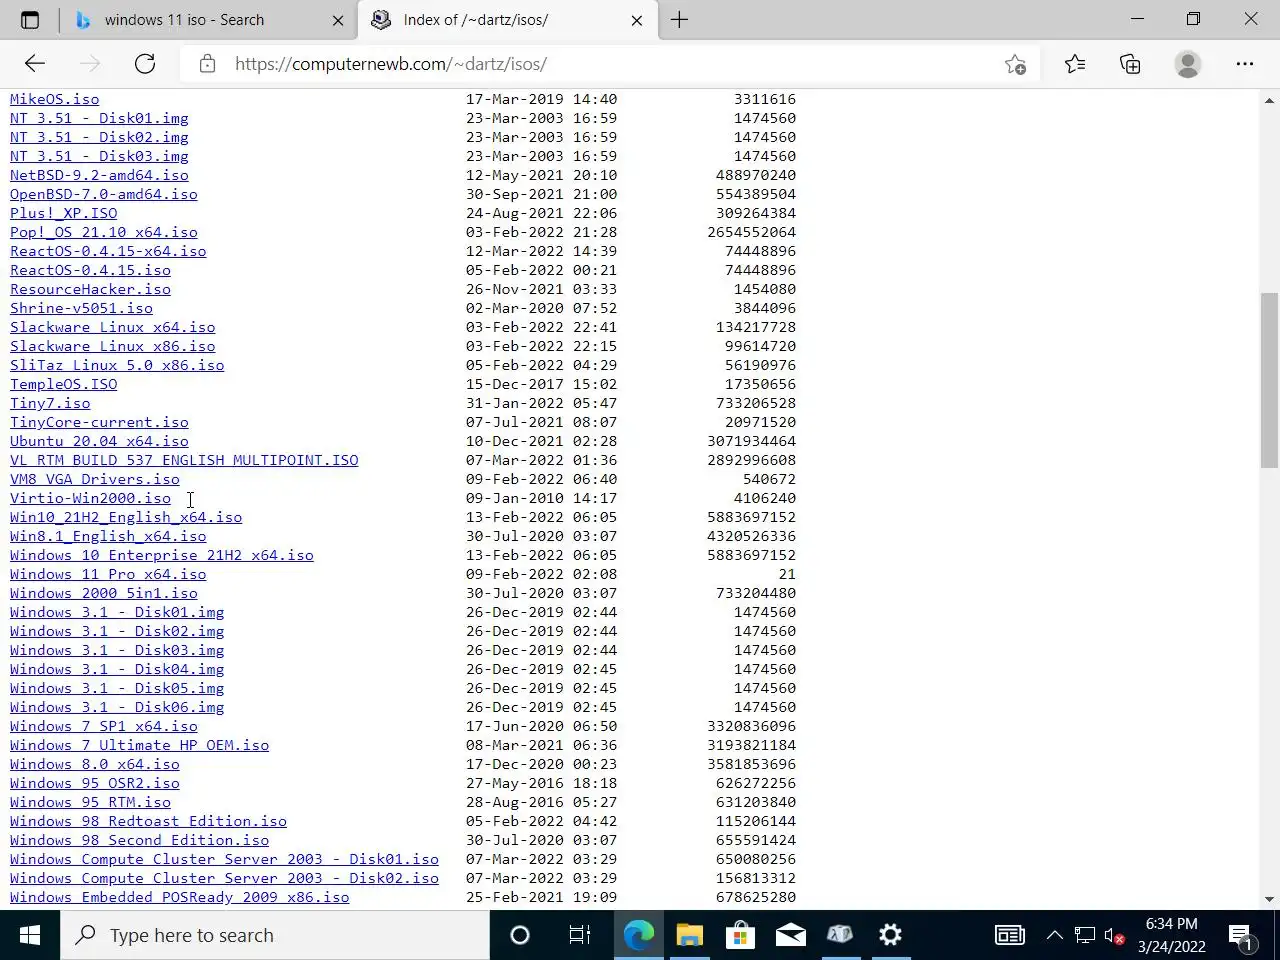Click the vertical scrollbar thumb

tap(1269, 380)
